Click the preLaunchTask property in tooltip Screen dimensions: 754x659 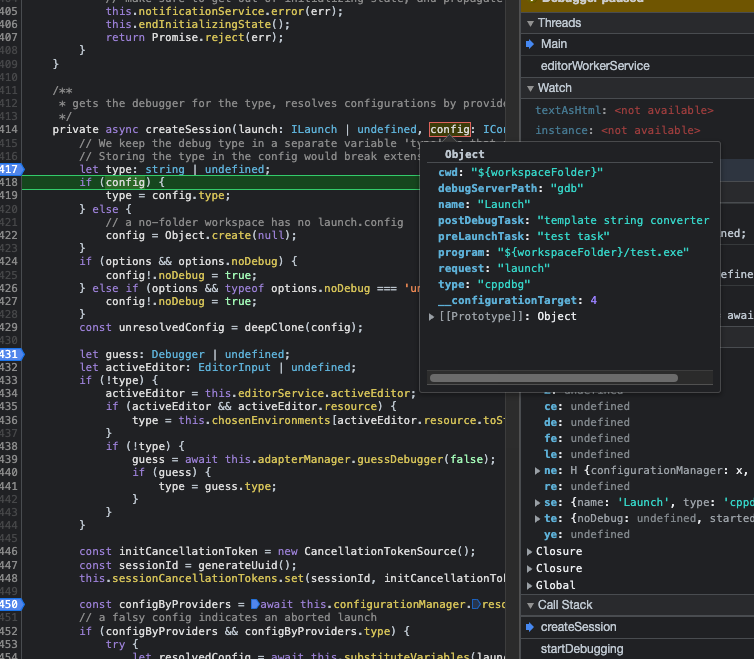coord(524,237)
